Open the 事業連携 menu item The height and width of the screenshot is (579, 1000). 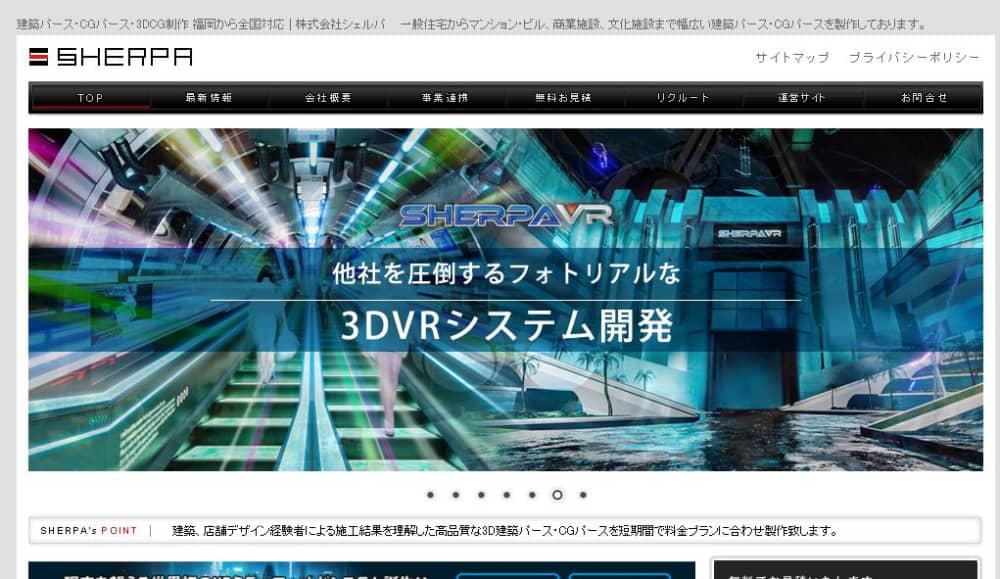pos(445,98)
